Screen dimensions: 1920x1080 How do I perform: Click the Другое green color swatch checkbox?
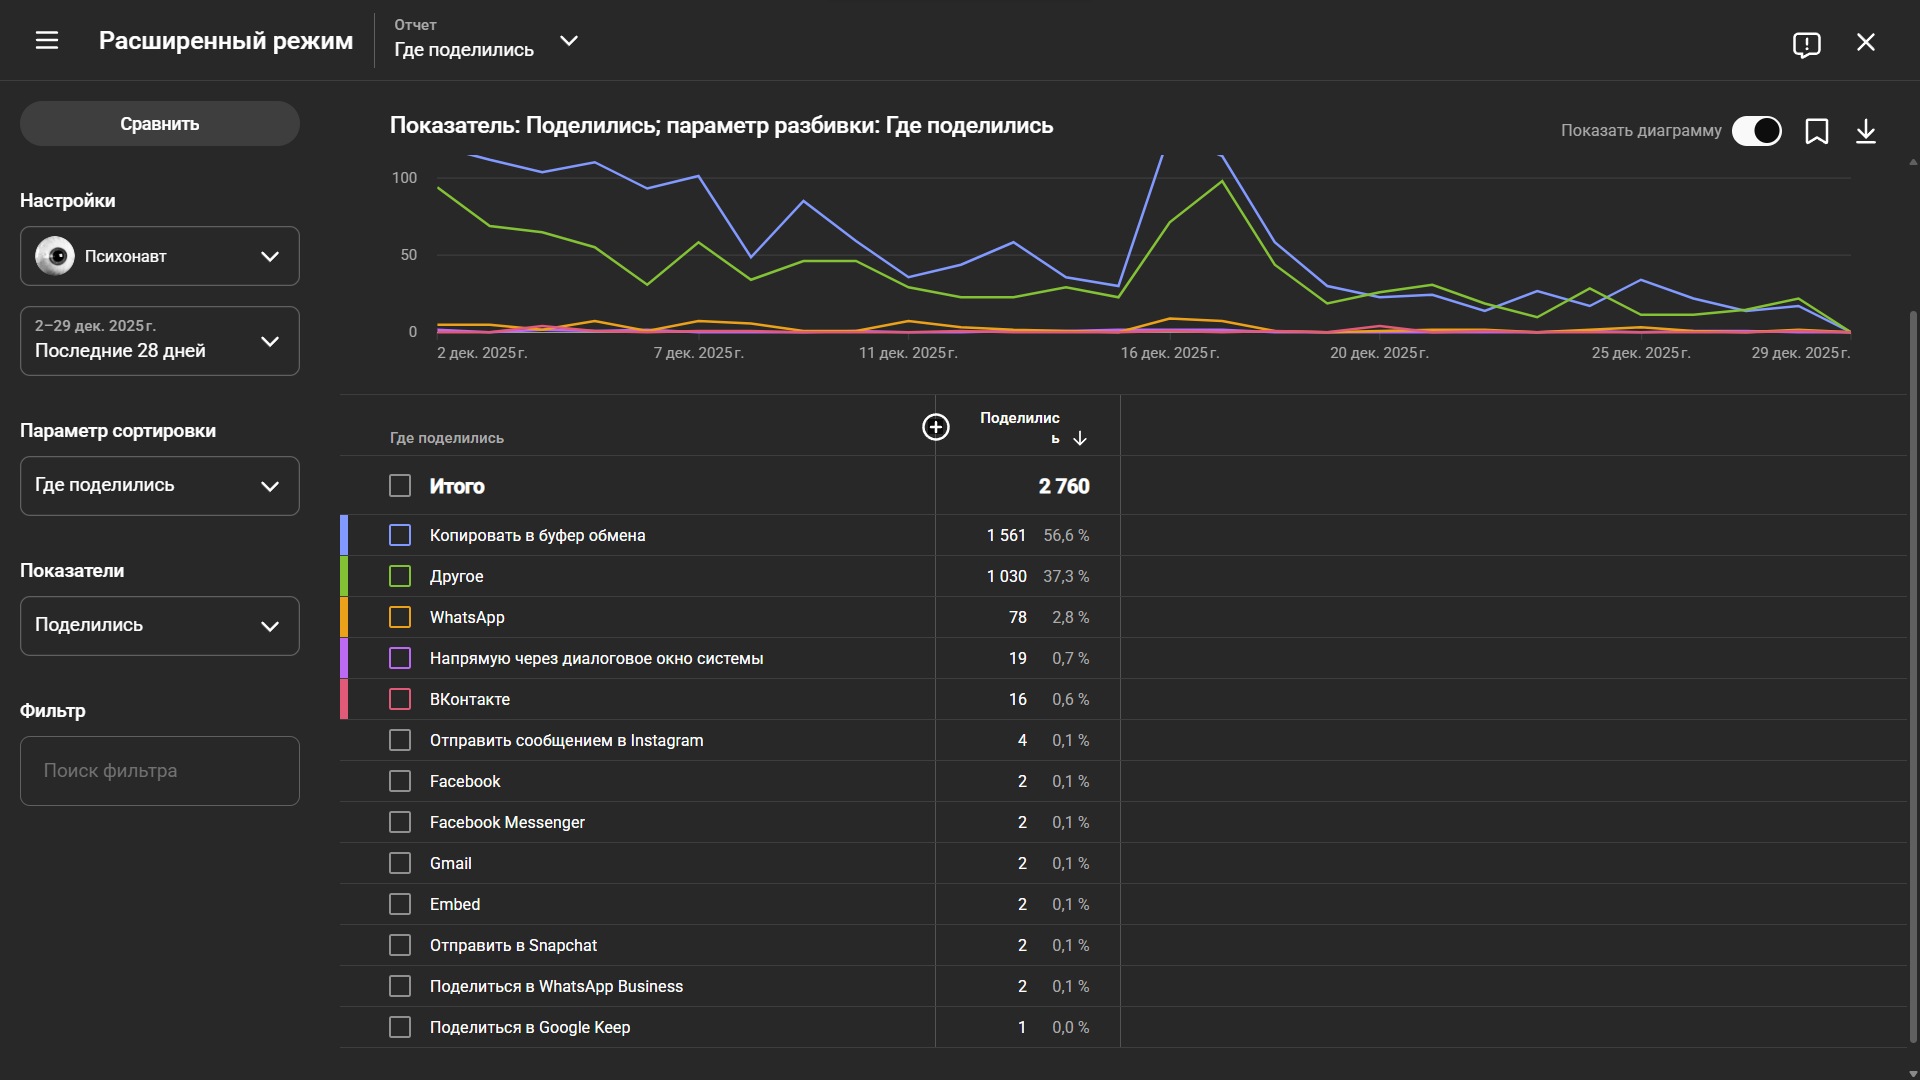pyautogui.click(x=400, y=576)
